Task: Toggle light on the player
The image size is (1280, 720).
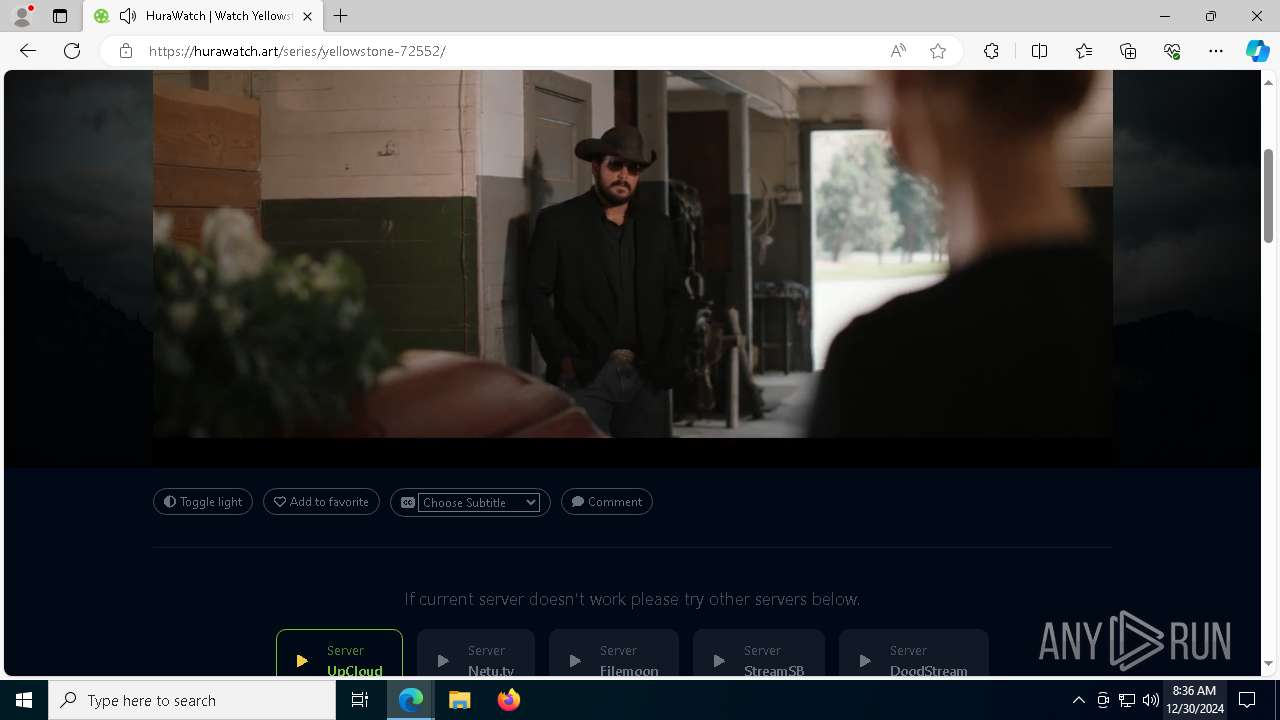Action: [x=203, y=502]
